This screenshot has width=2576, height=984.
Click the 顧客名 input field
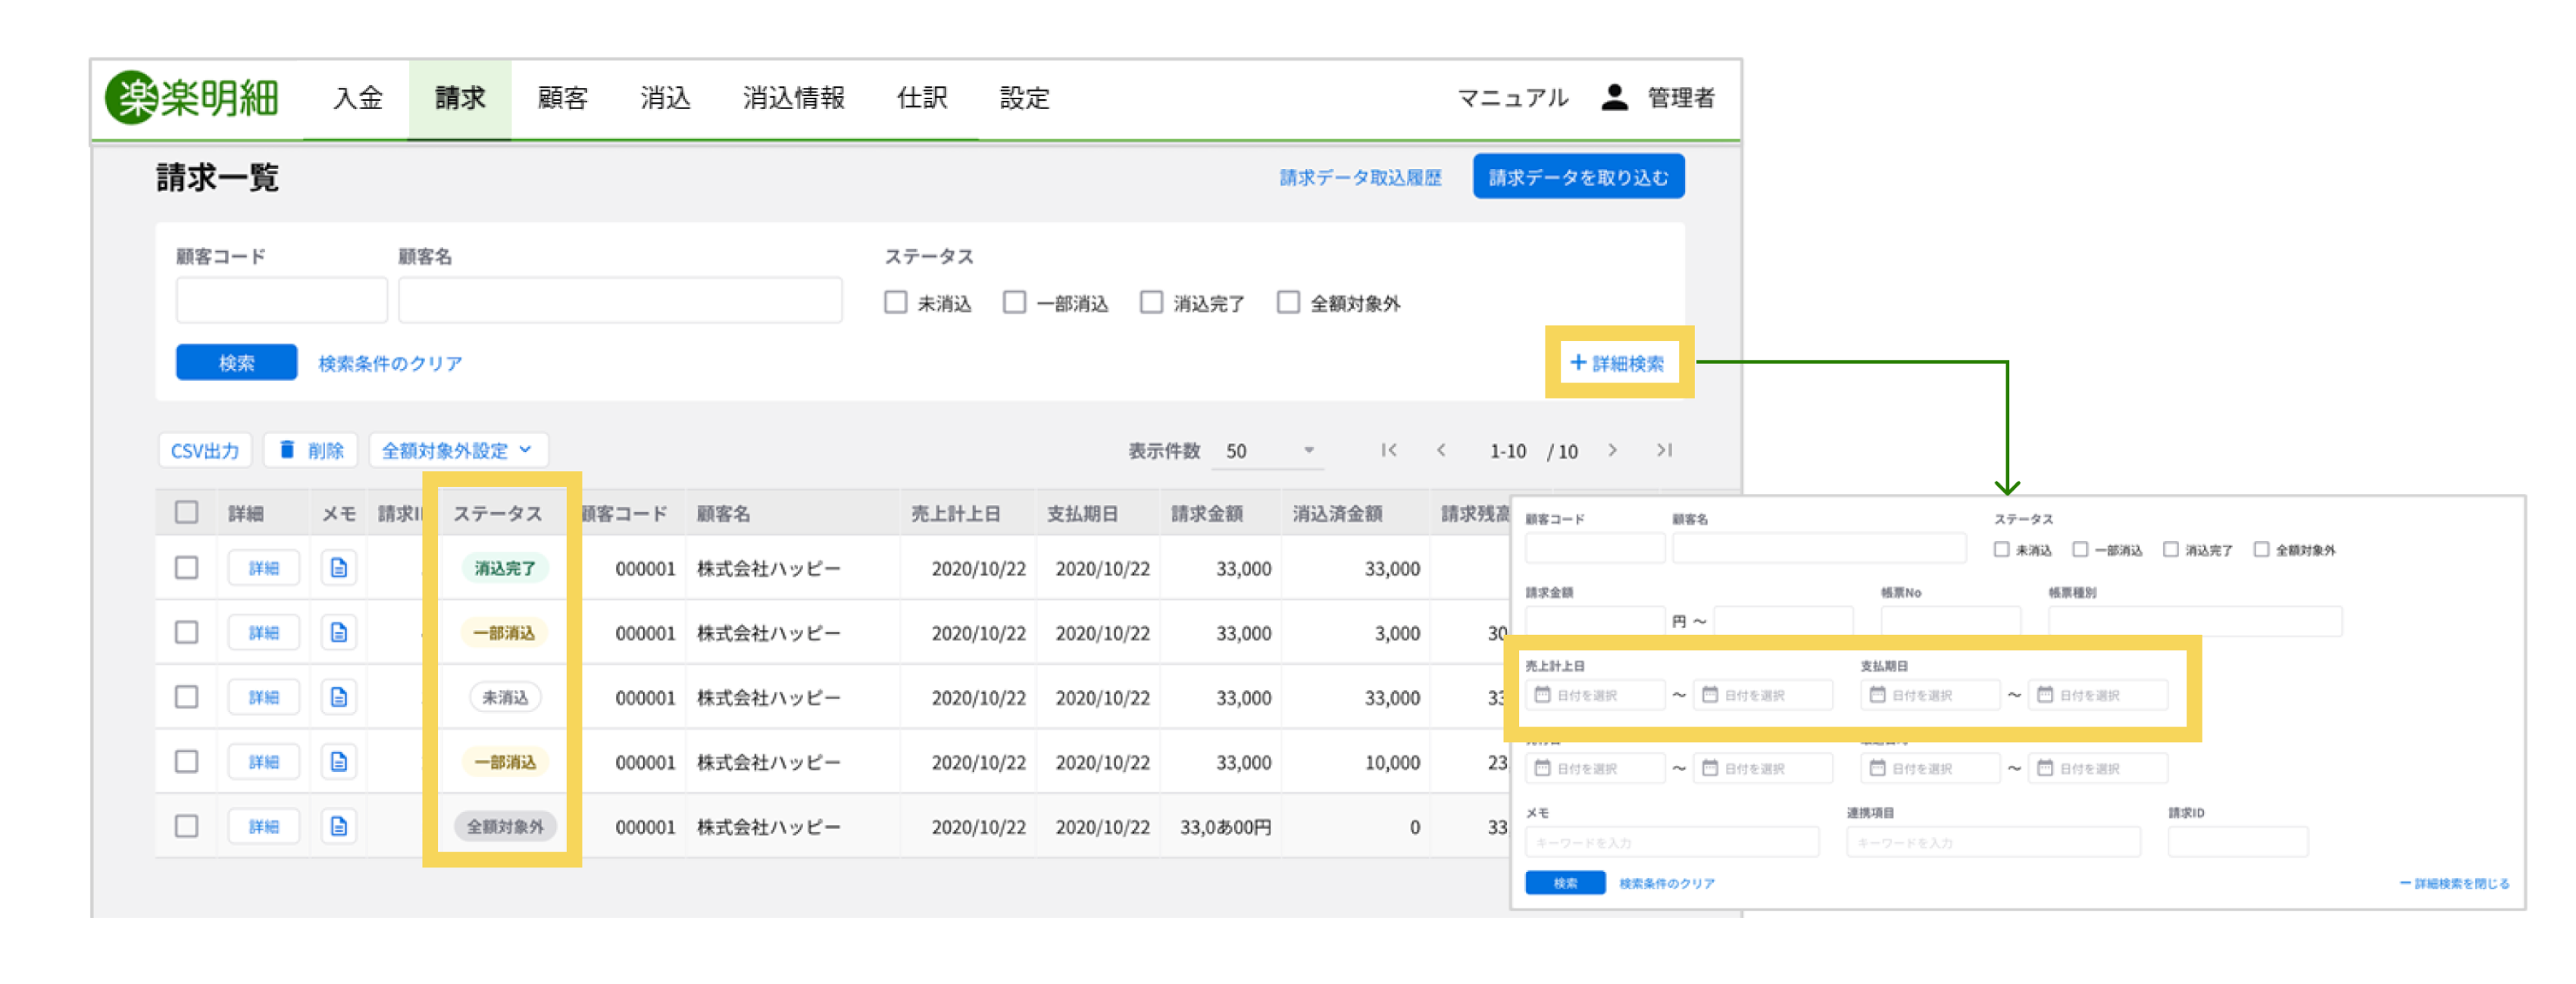[620, 301]
